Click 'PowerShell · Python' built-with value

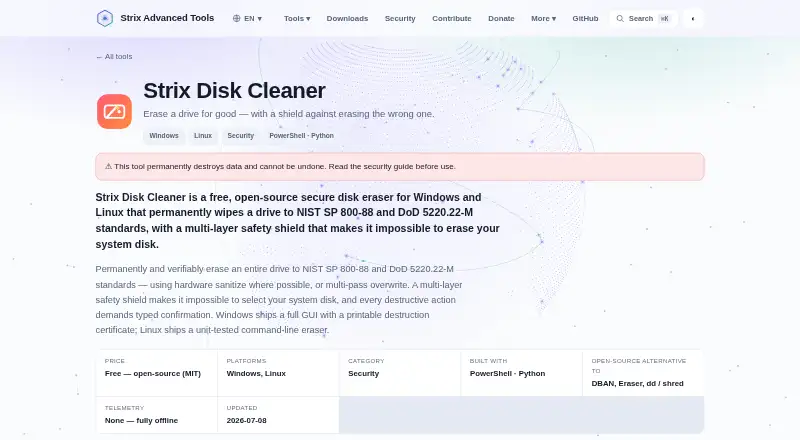(507, 374)
